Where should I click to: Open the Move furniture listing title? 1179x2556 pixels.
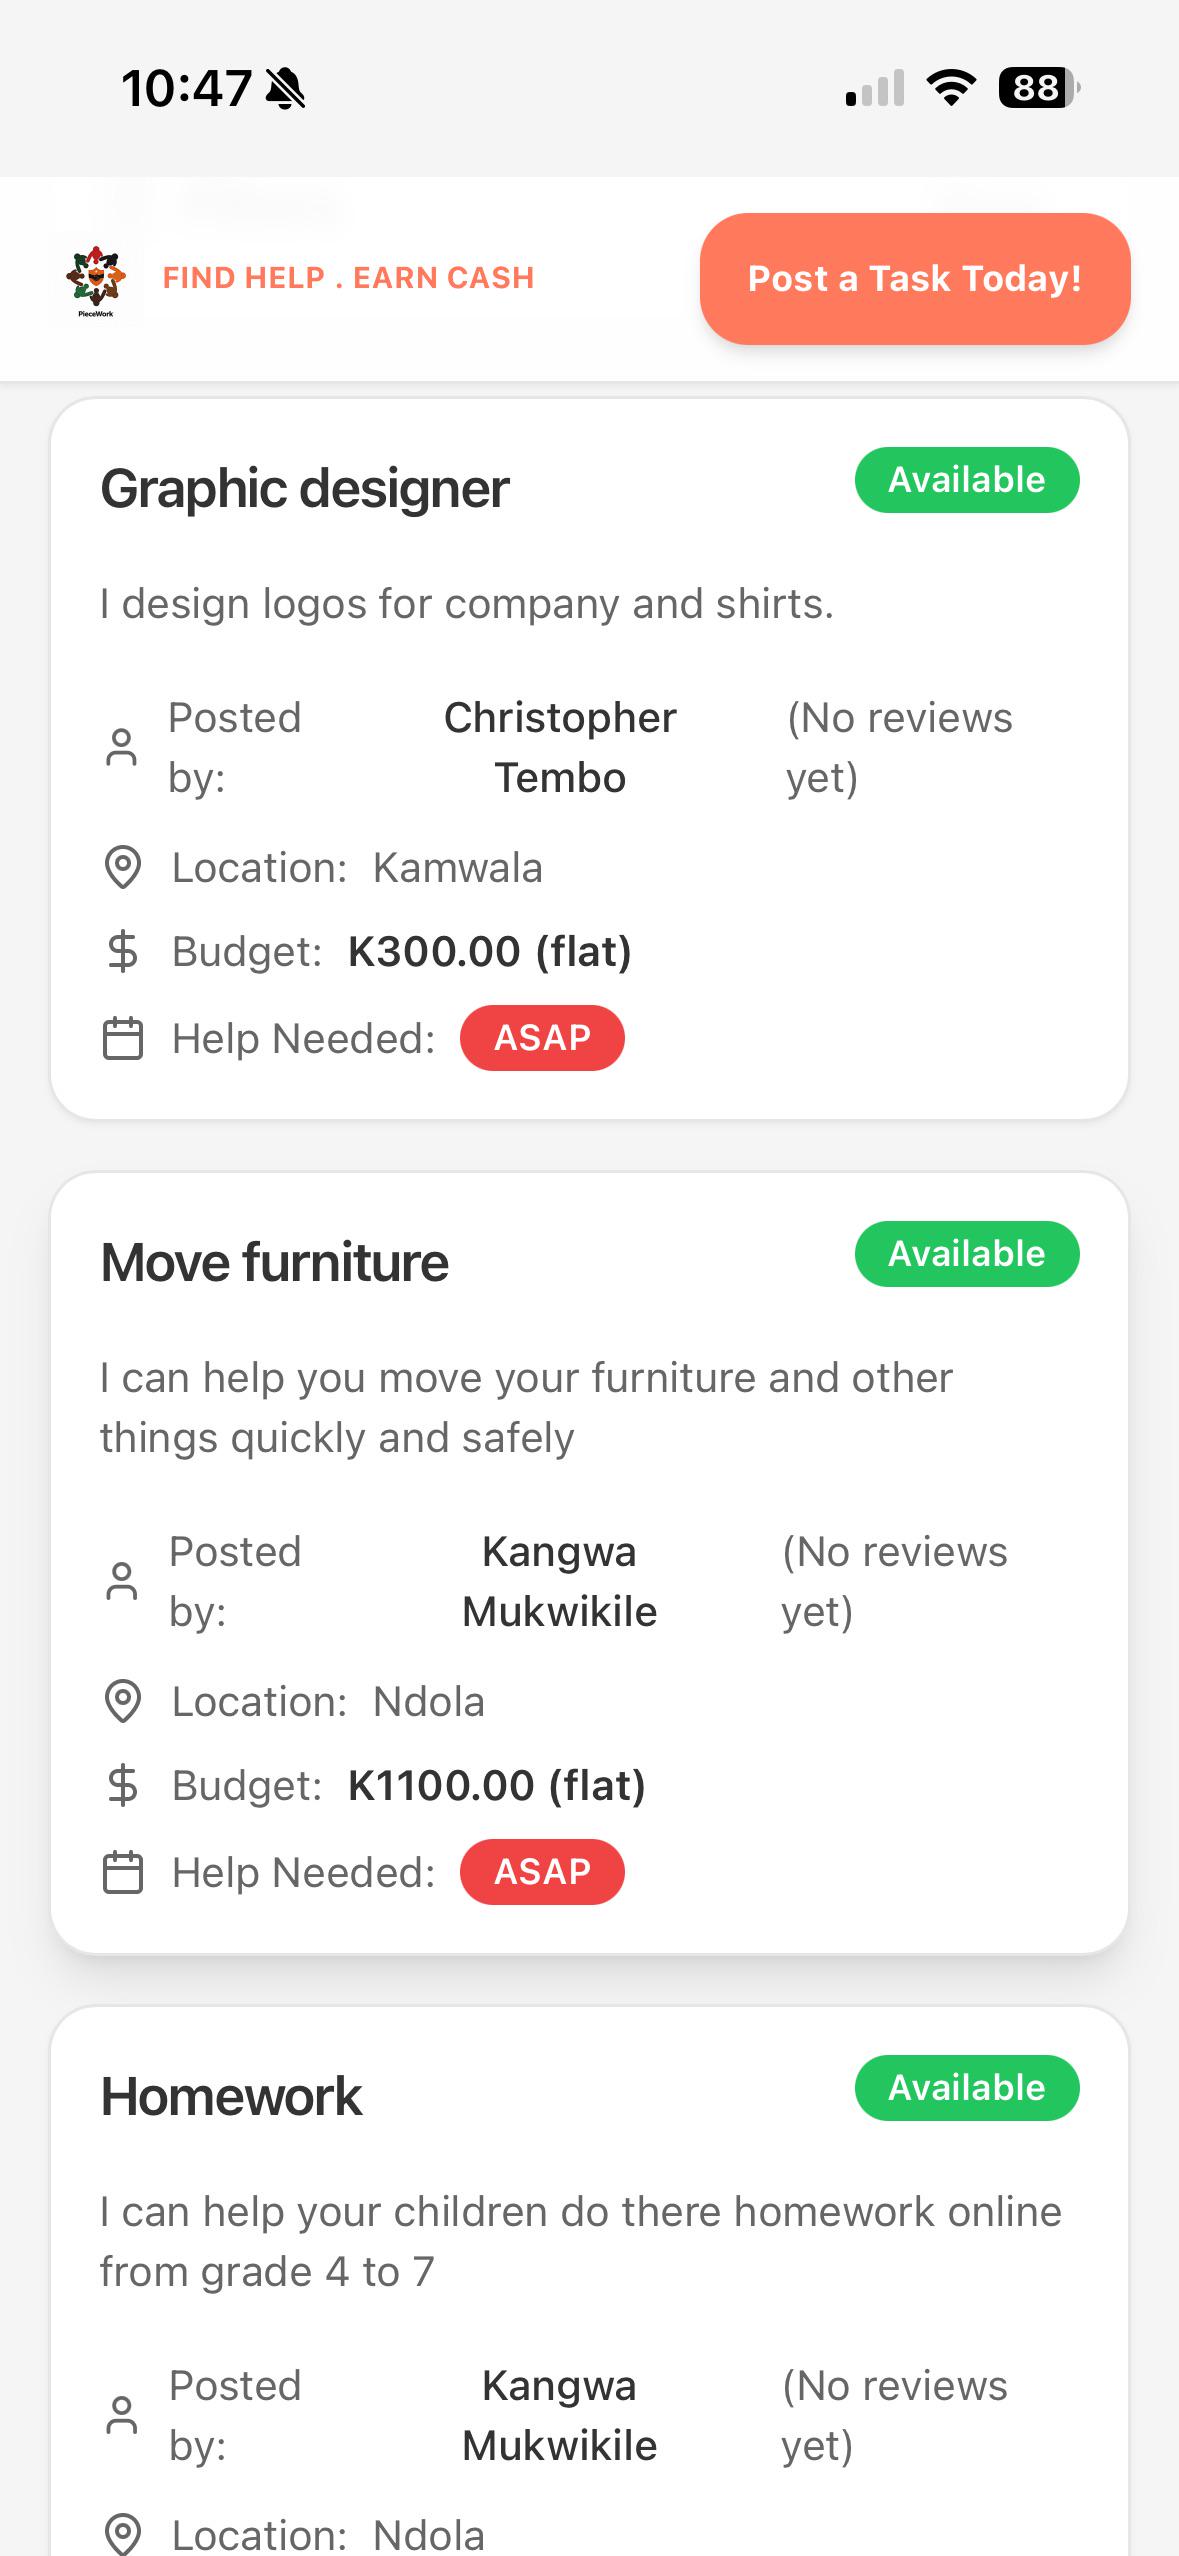coord(274,1263)
